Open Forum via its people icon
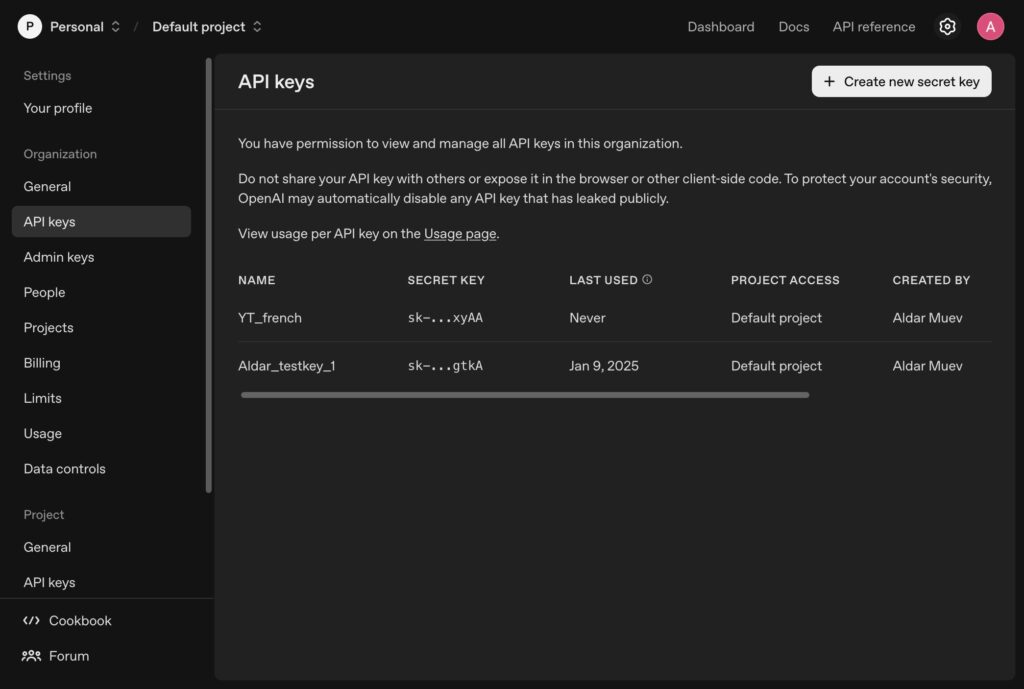1024x689 pixels. 31,656
